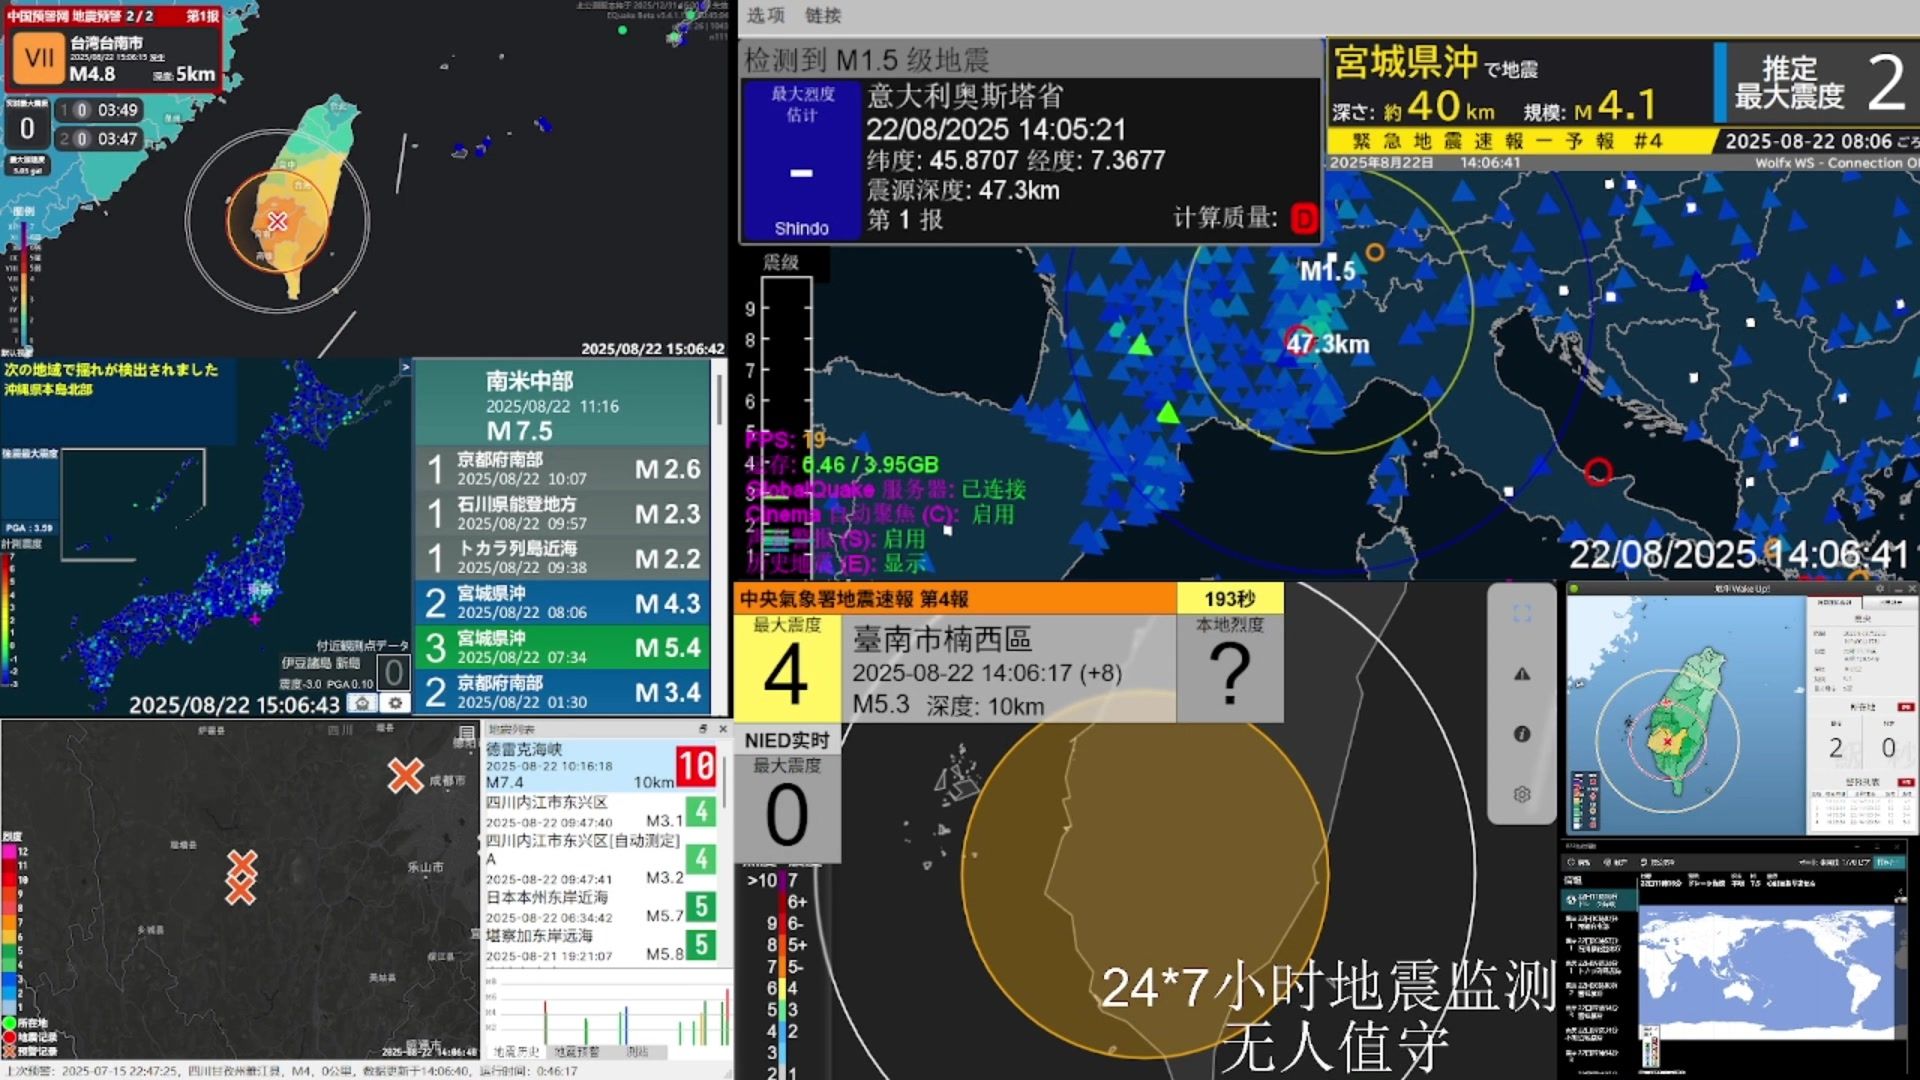Select the 03:47 countdown row in warning panel

point(99,139)
